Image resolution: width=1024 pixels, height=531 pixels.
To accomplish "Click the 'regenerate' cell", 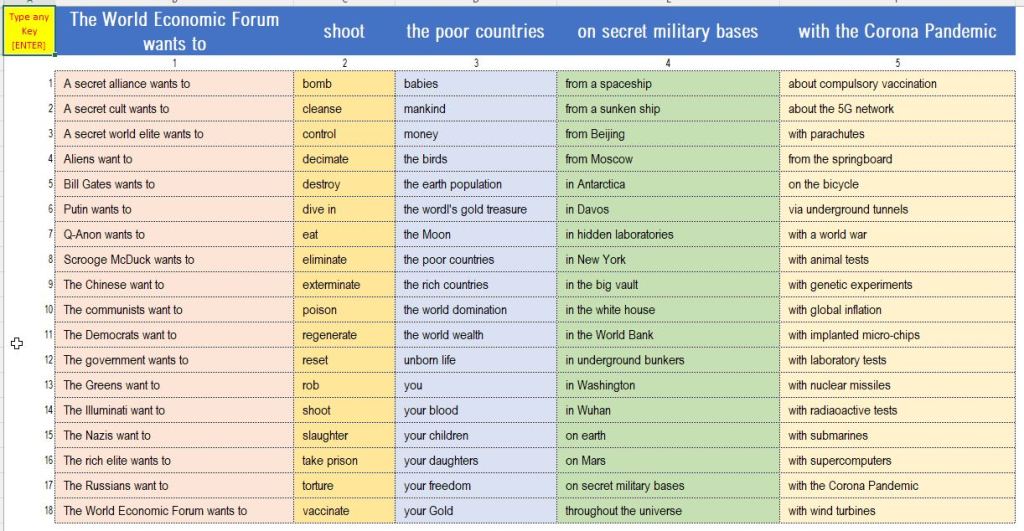I will [329, 335].
